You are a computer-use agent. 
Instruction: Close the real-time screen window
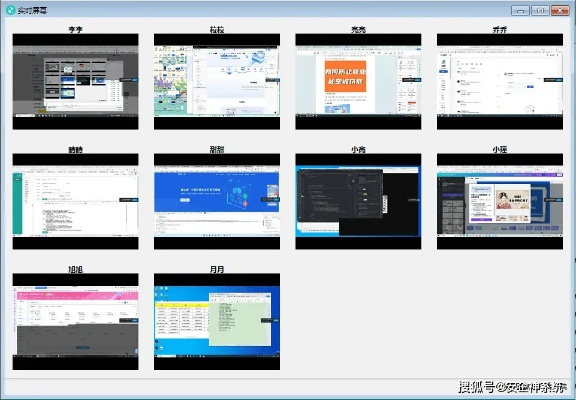pos(561,10)
